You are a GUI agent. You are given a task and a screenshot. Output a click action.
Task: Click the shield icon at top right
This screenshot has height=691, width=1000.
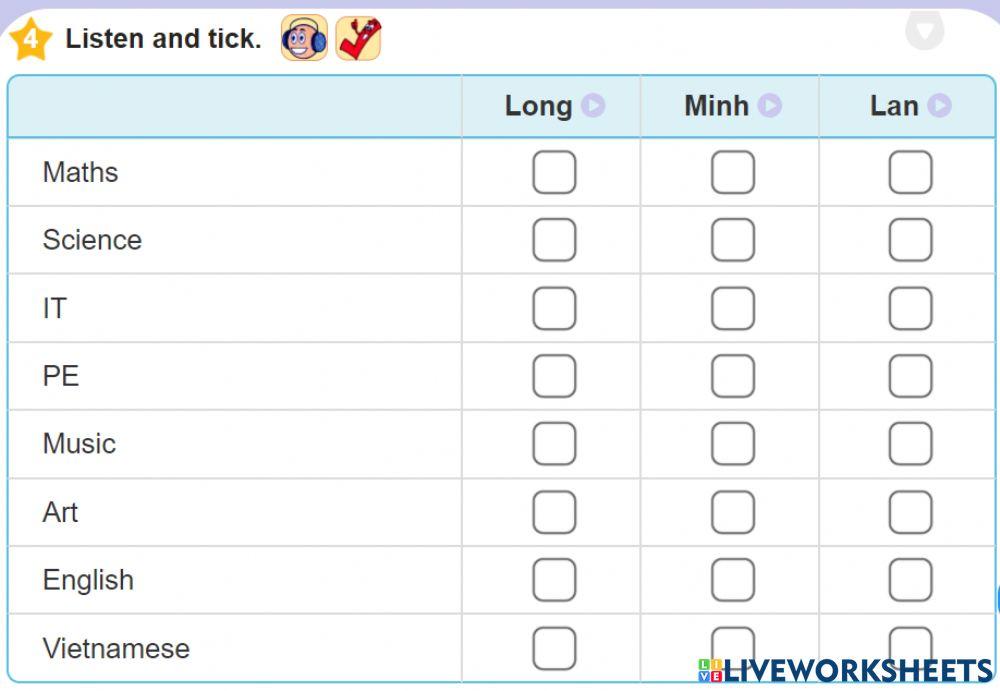[924, 30]
